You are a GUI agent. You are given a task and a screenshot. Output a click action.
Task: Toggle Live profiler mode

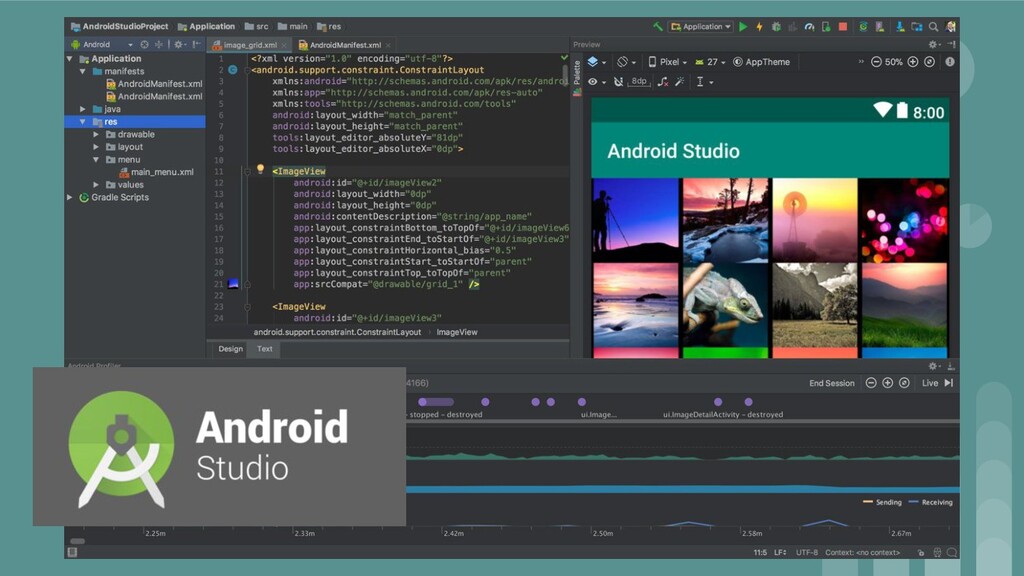(937, 383)
